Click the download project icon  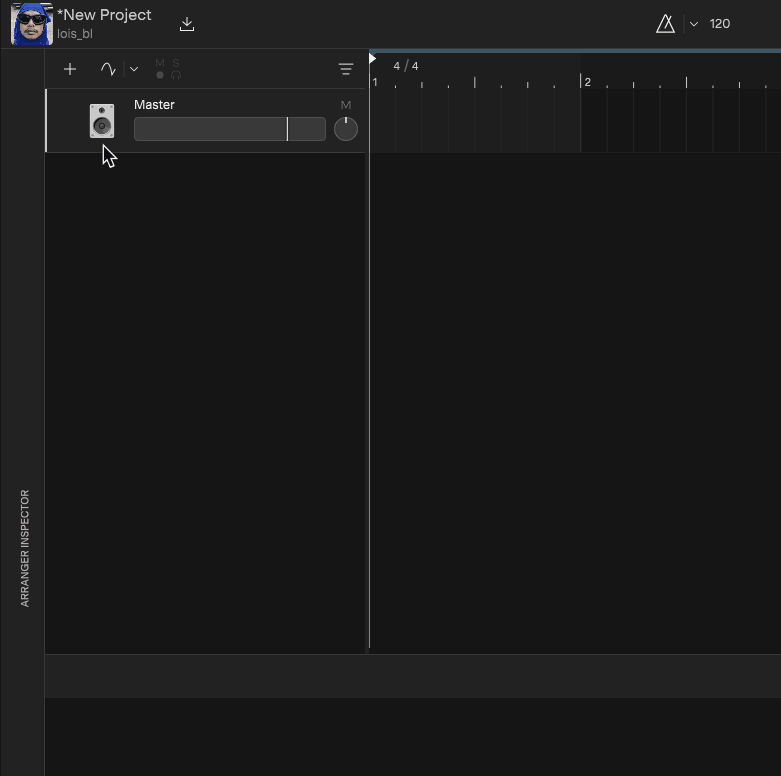click(x=187, y=24)
